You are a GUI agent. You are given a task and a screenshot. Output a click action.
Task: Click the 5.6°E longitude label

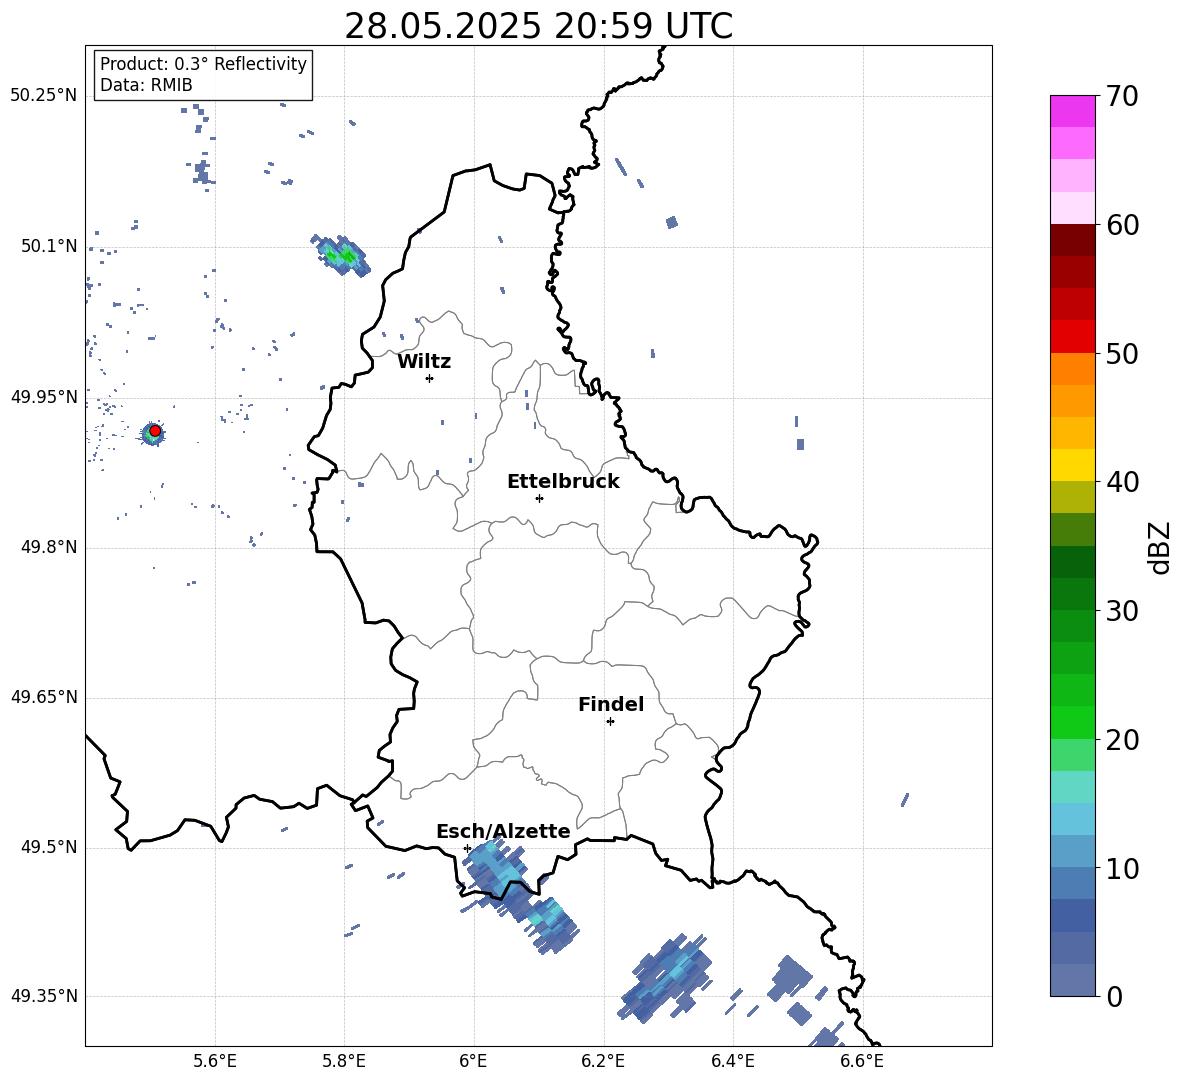[215, 1061]
